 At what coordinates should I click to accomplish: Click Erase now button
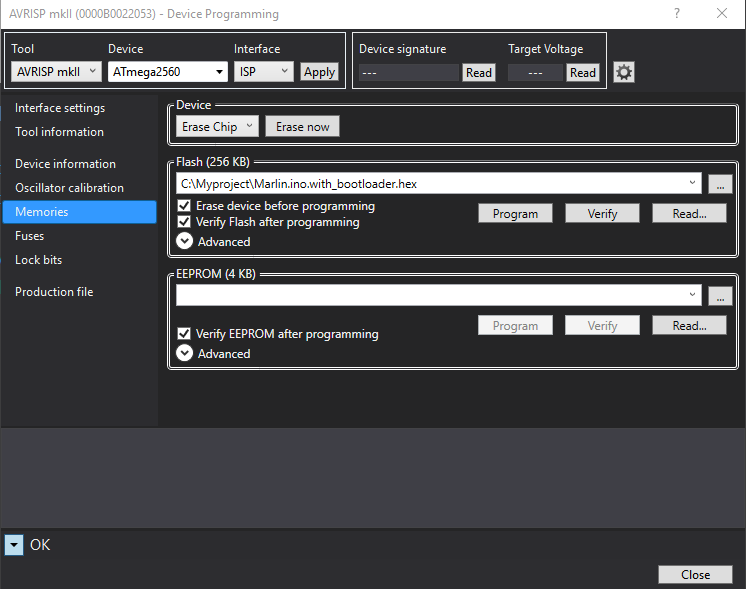303,127
